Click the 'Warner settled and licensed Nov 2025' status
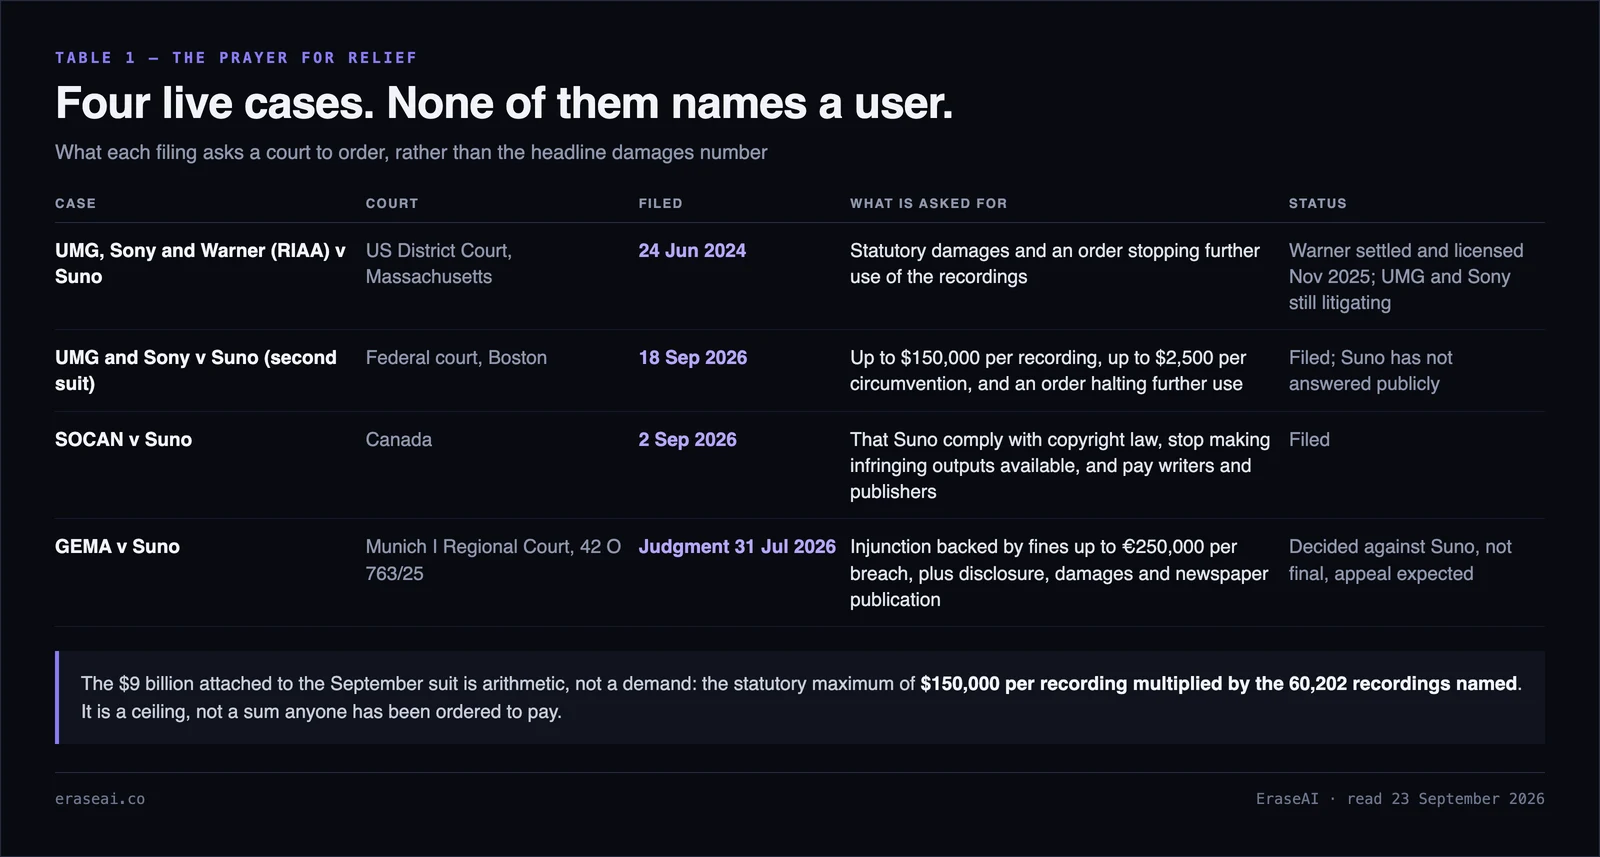The image size is (1600, 857). pos(1406,276)
